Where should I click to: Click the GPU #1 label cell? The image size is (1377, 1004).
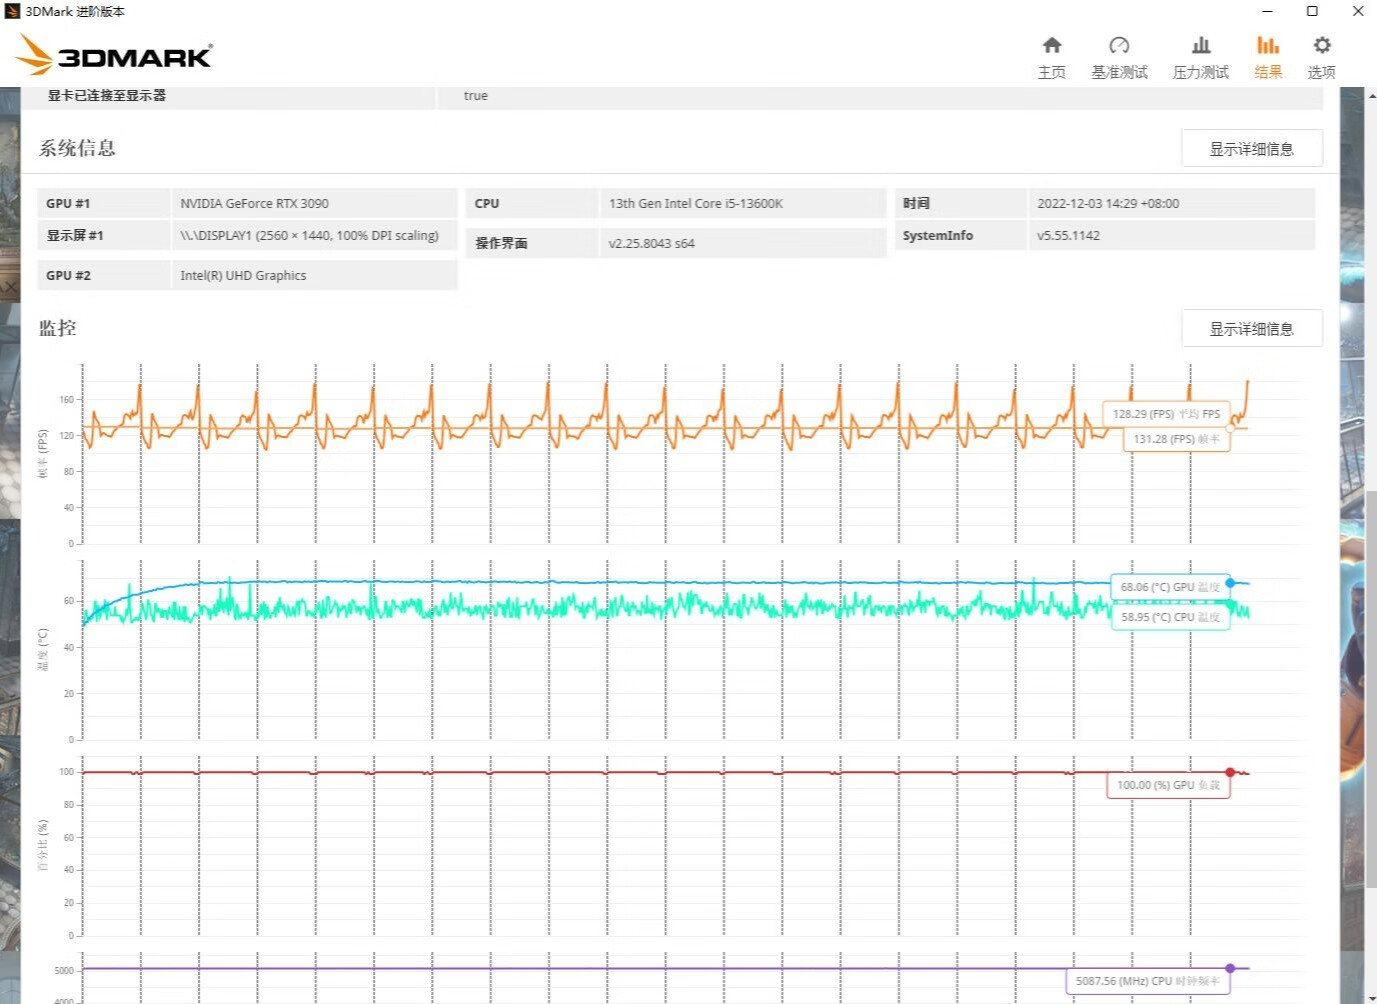point(104,203)
